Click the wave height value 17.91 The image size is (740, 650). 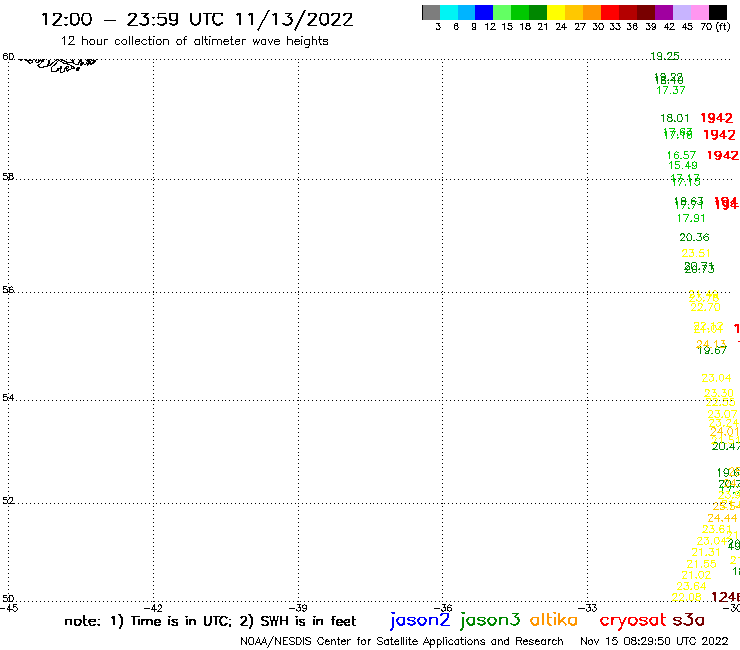coord(691,218)
